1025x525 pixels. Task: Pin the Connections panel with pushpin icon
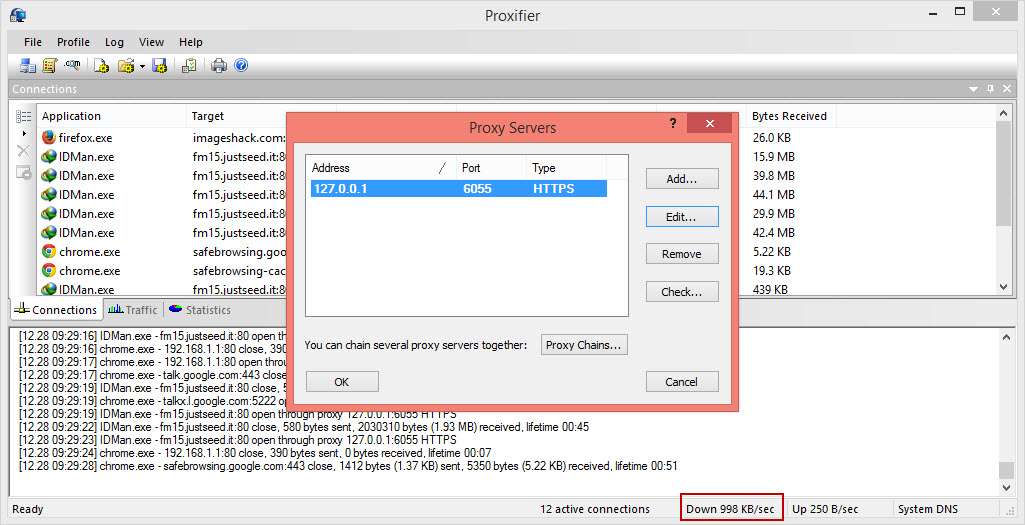click(x=990, y=89)
